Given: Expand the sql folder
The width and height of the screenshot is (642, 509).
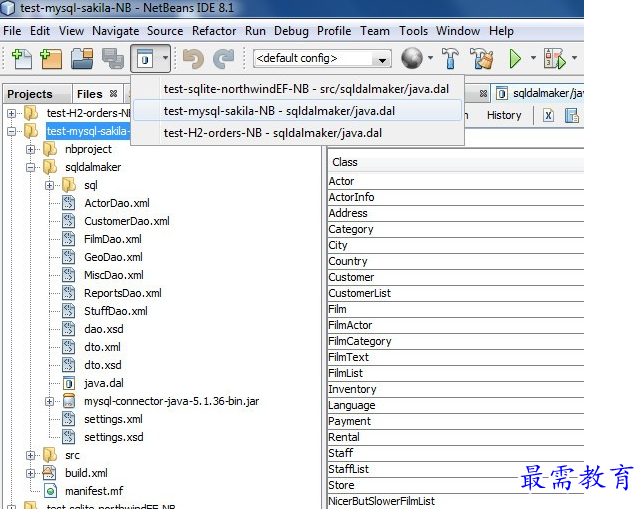Looking at the screenshot, I should (50, 186).
